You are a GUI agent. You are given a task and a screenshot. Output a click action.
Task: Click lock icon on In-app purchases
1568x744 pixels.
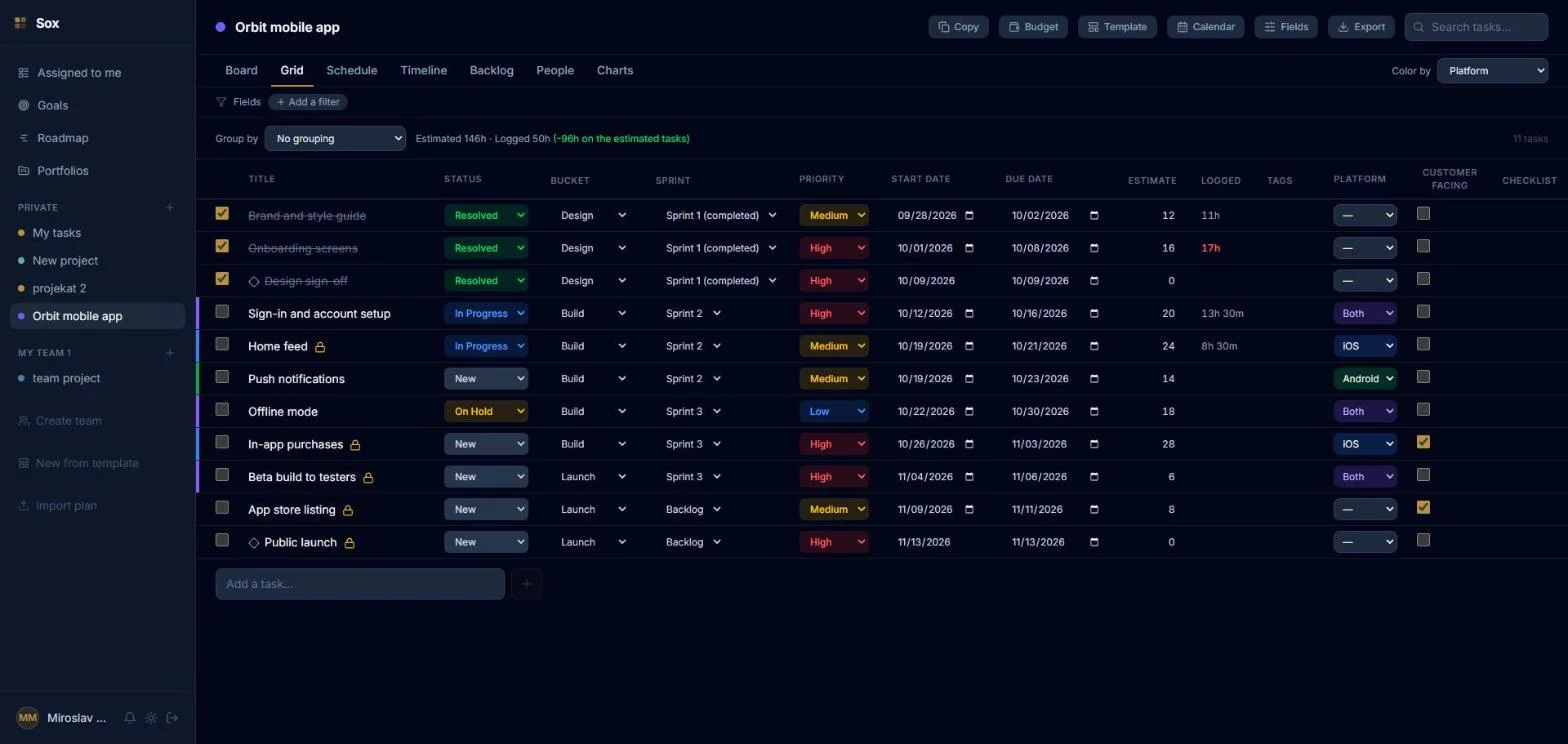click(355, 445)
